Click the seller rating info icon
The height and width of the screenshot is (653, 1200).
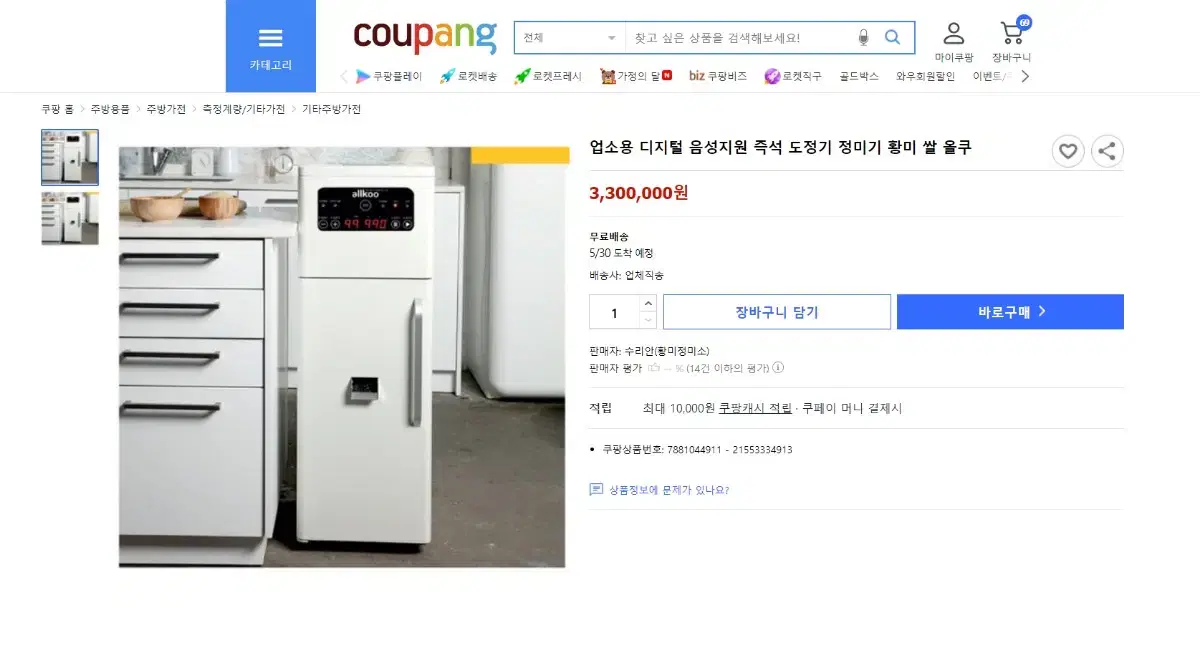[x=778, y=367]
